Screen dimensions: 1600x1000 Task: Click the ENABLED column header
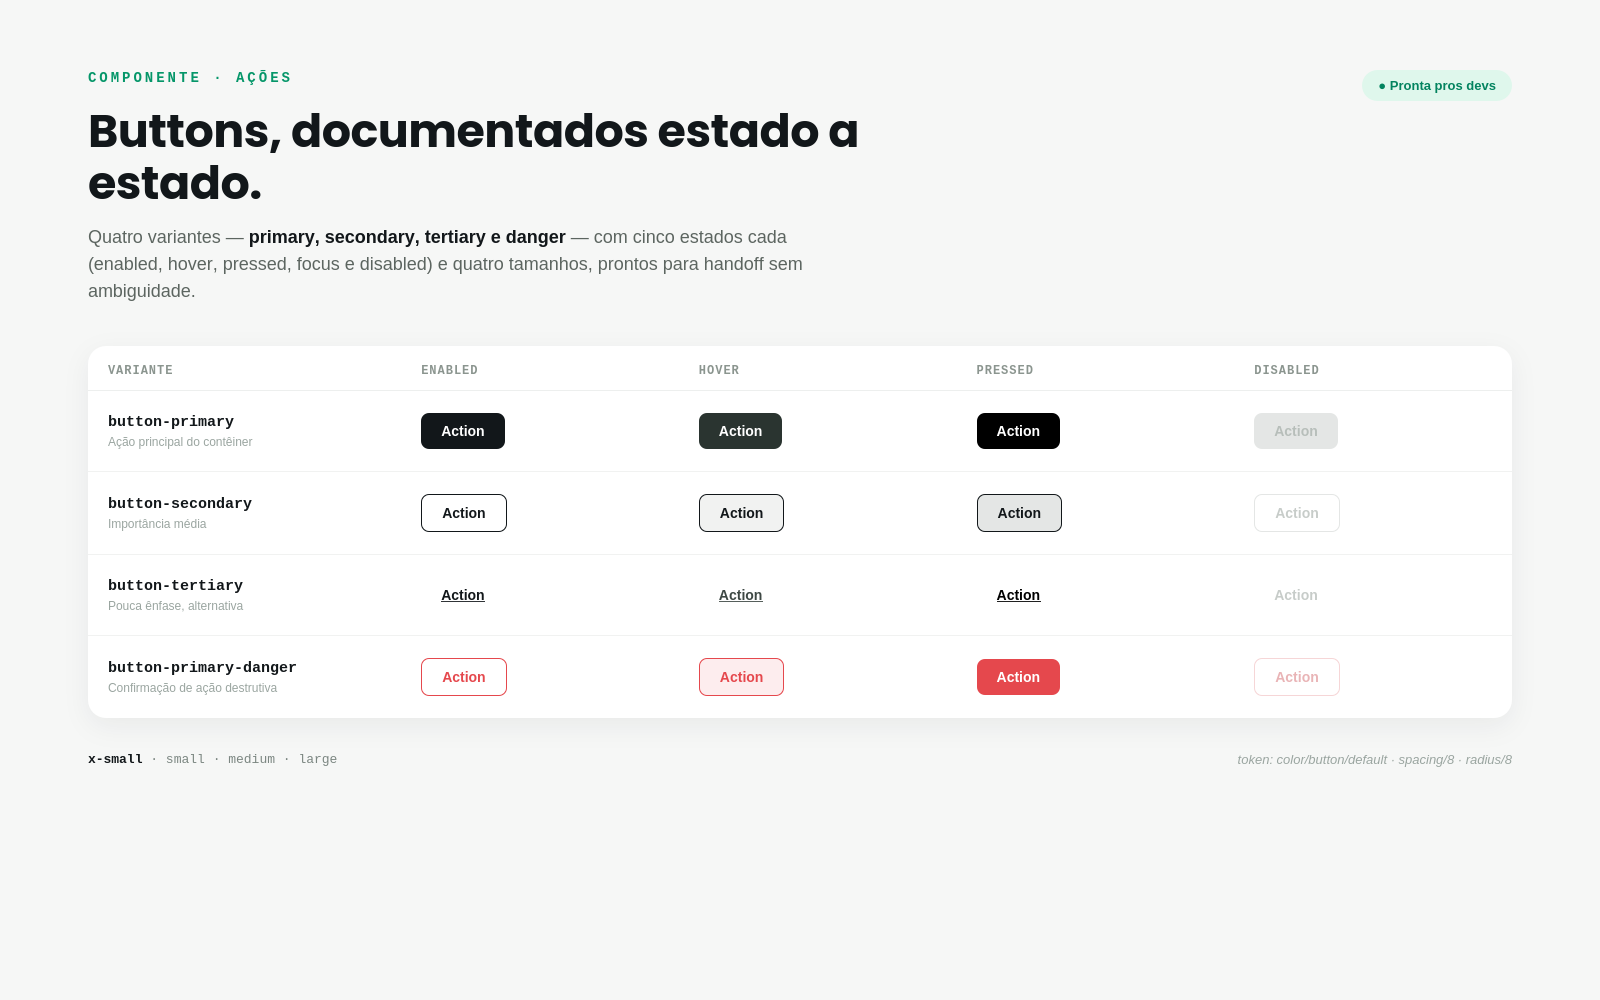pyautogui.click(x=449, y=370)
